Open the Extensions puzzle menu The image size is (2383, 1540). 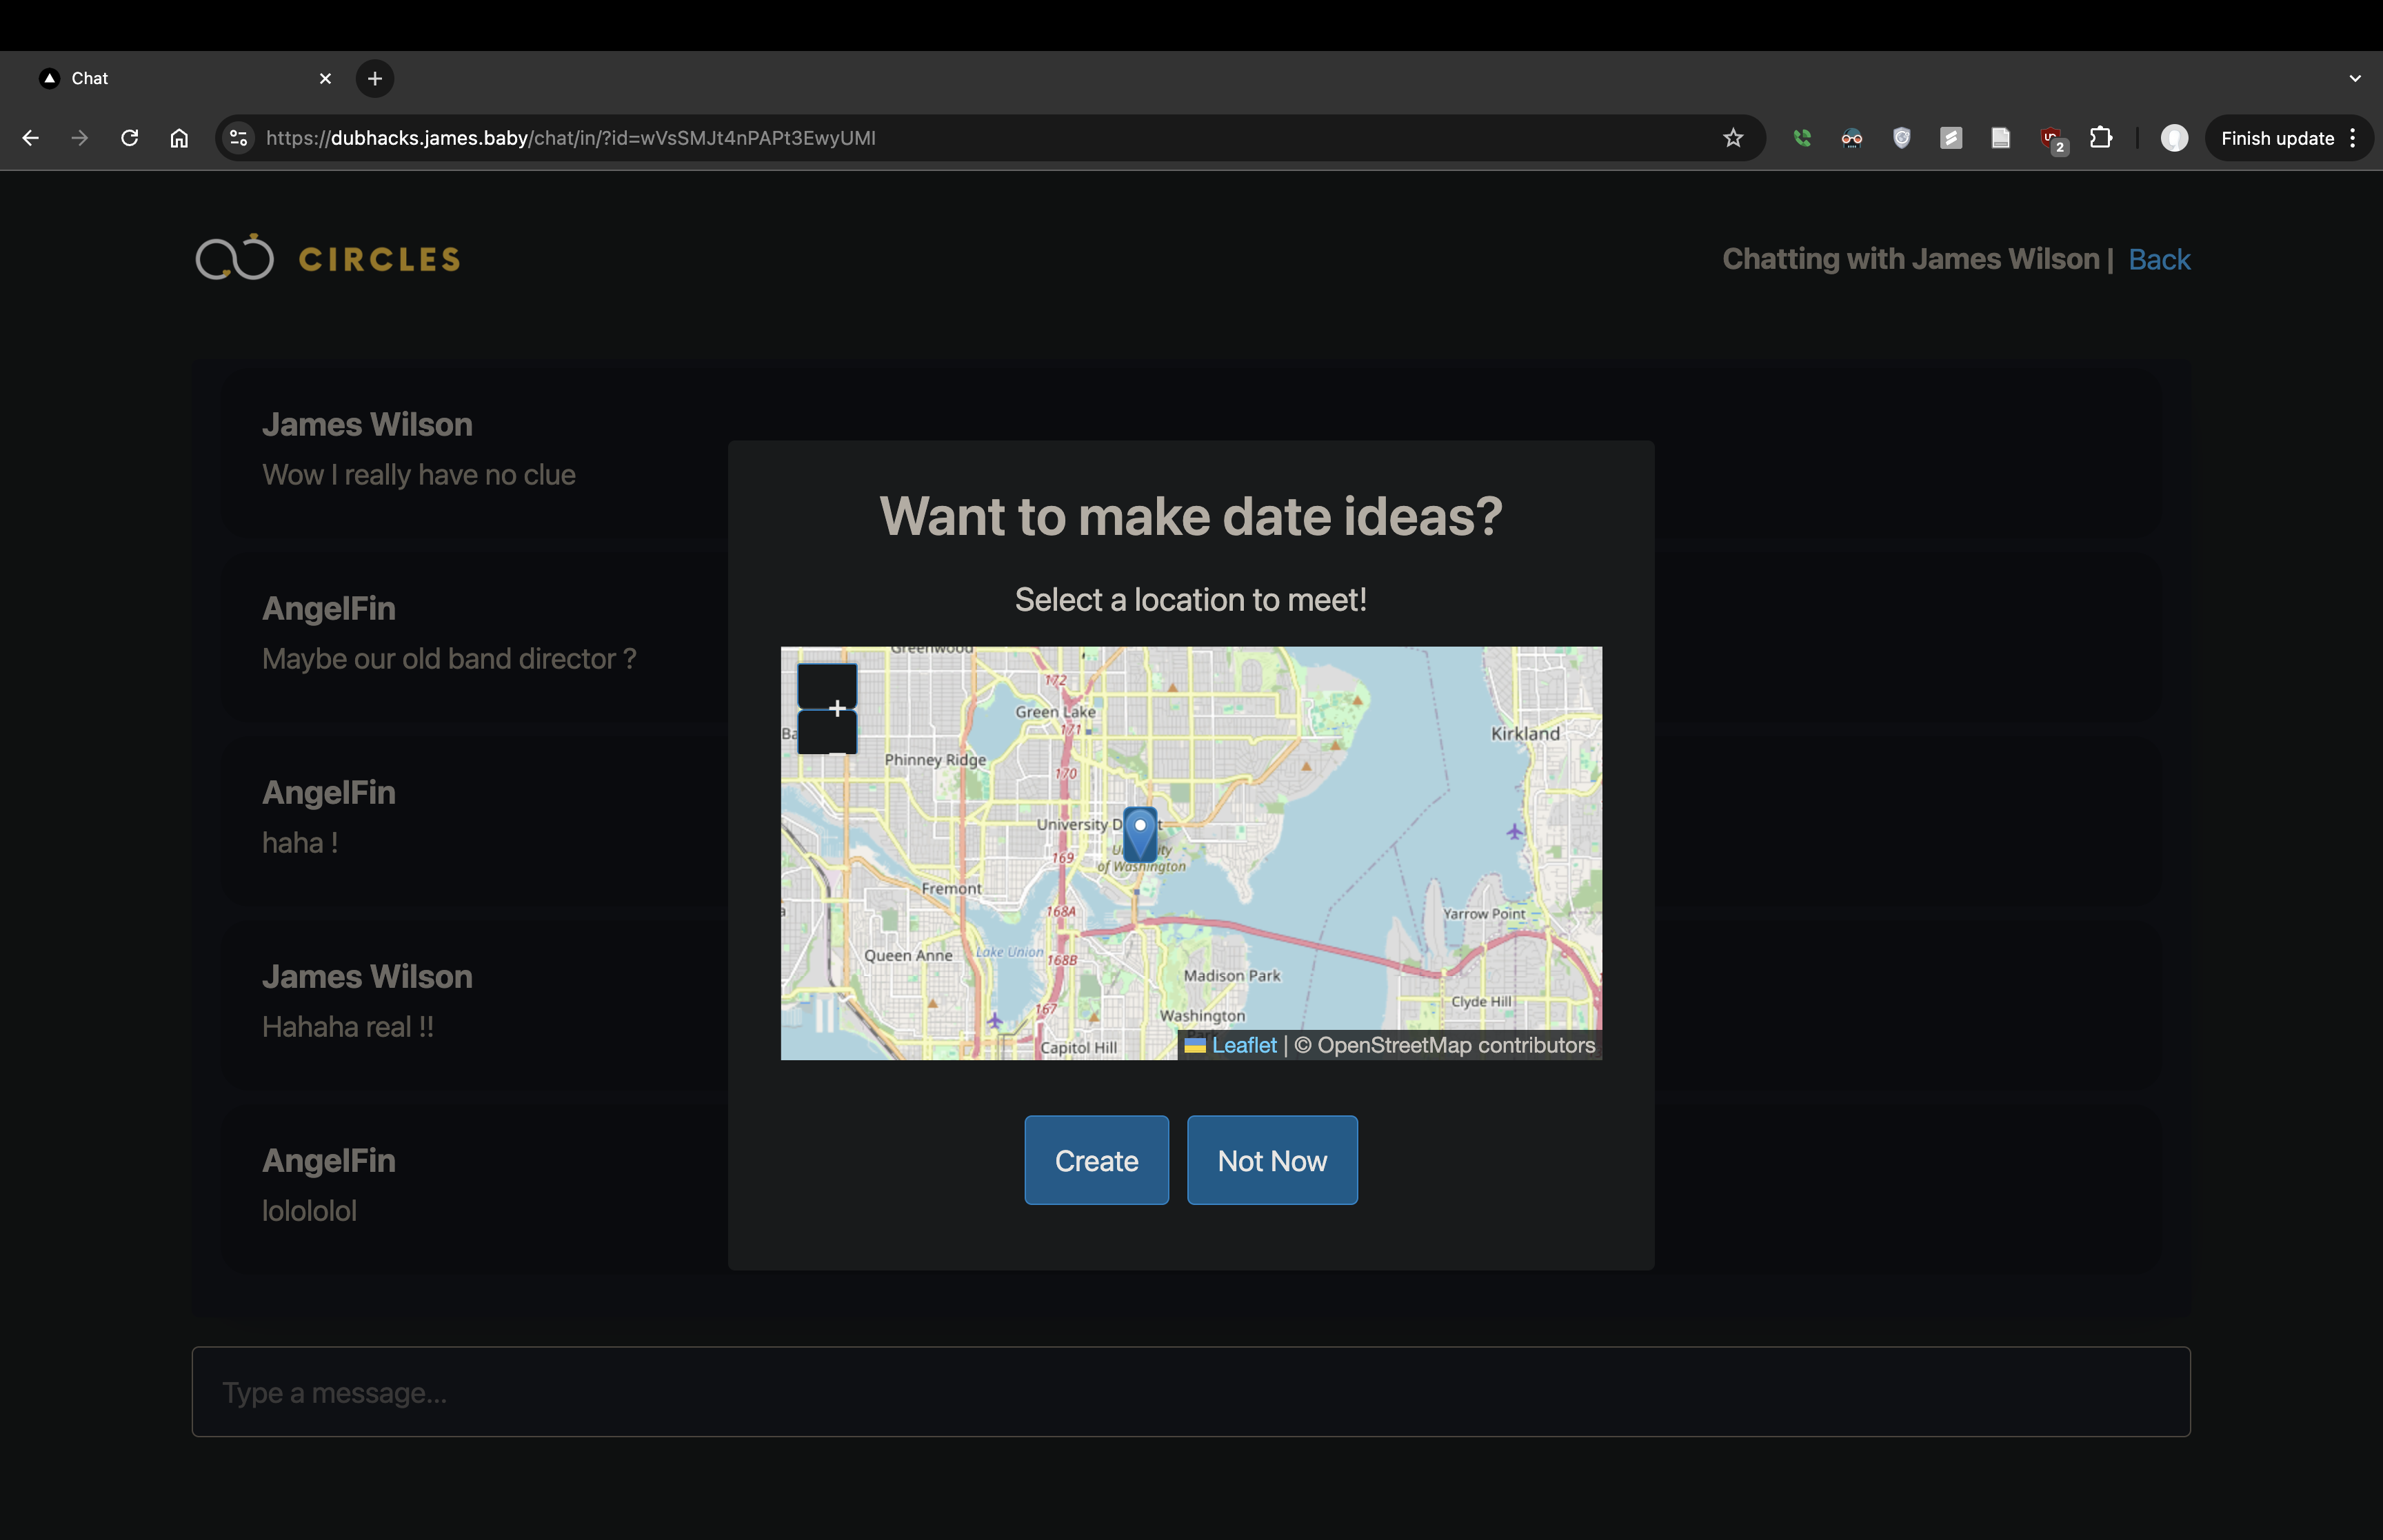[2101, 138]
